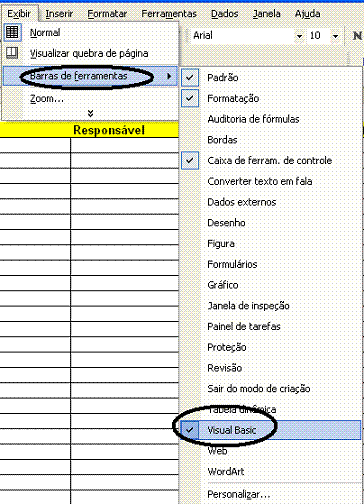Click the Normal view grid icon

[x=12, y=32]
